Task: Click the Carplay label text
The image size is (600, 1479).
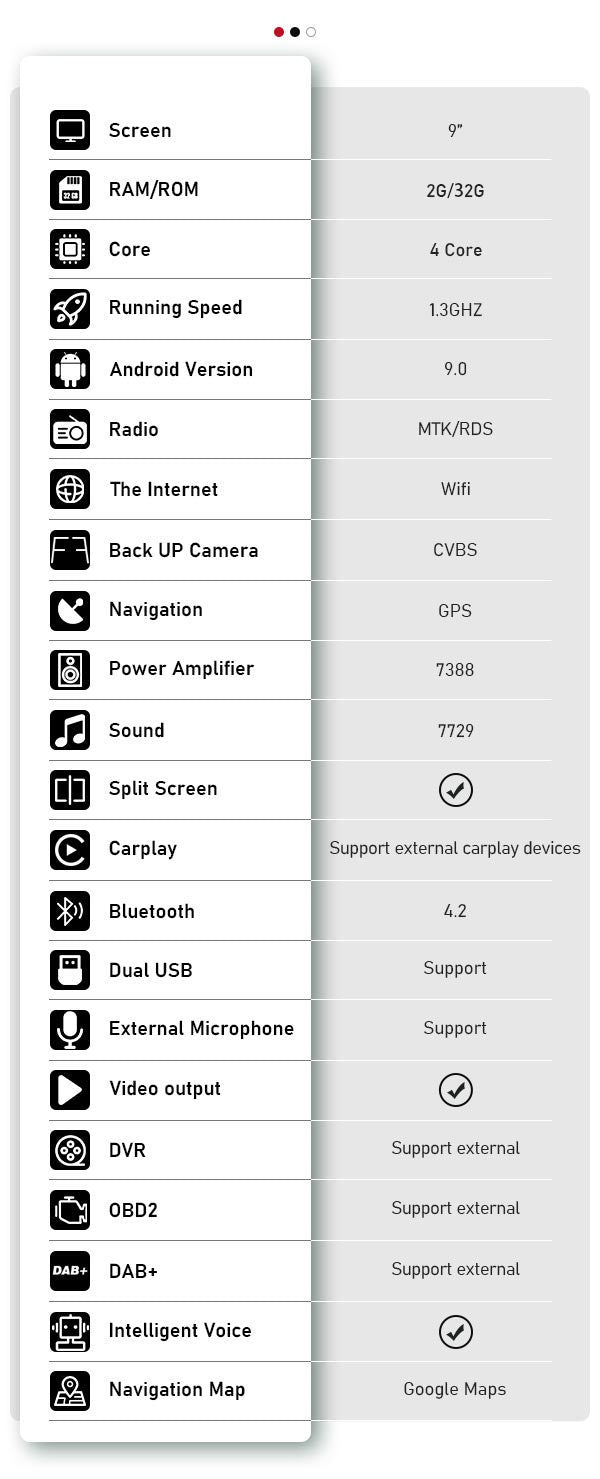Action: coord(143,849)
